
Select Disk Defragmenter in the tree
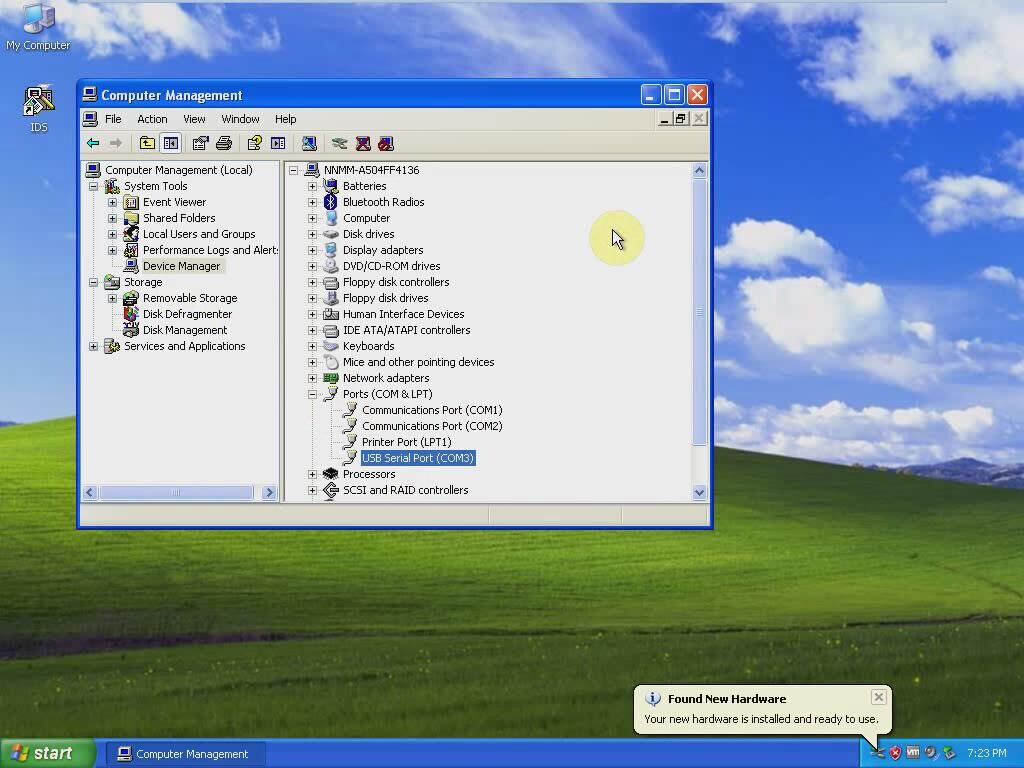point(187,314)
